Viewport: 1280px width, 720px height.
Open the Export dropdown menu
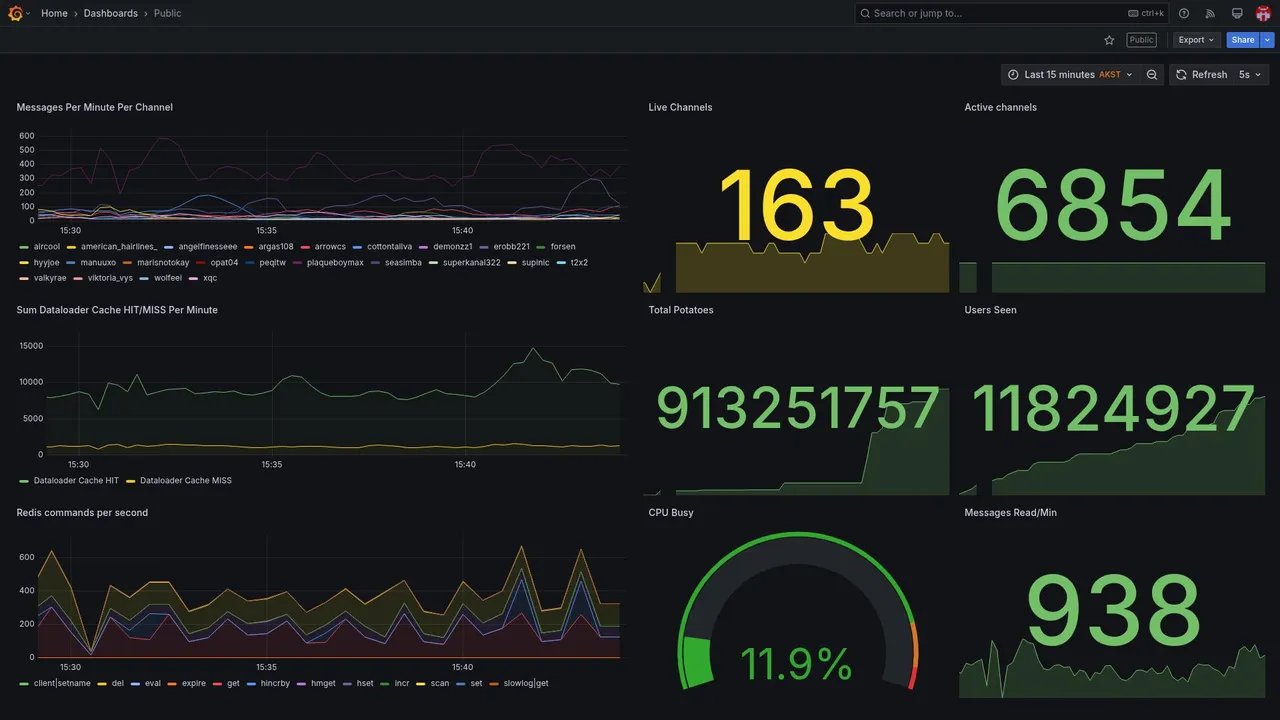click(x=1196, y=40)
